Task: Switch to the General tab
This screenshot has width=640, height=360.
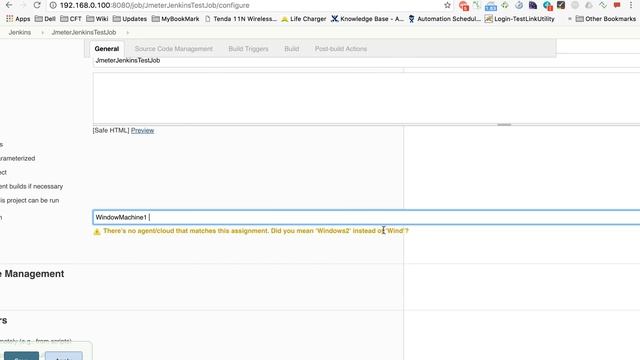Action: pyautogui.click(x=107, y=49)
